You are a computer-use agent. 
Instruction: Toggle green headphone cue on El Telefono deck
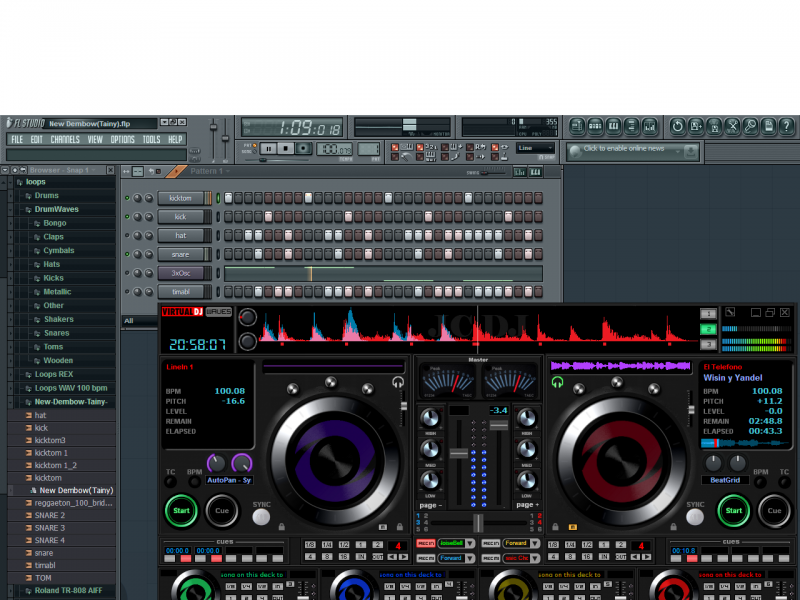pyautogui.click(x=557, y=382)
